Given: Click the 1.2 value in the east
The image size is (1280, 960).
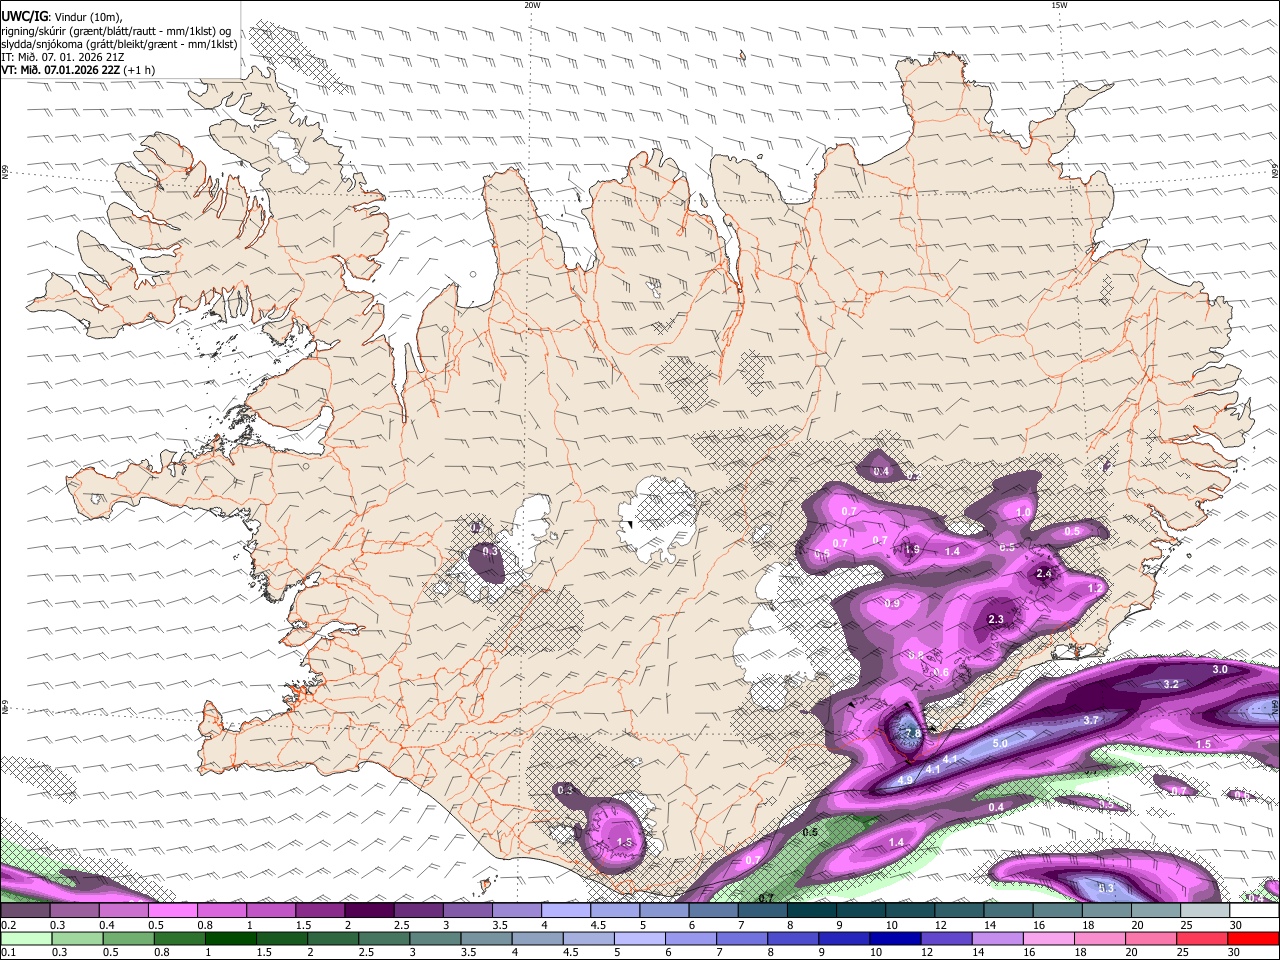Looking at the screenshot, I should (1095, 589).
